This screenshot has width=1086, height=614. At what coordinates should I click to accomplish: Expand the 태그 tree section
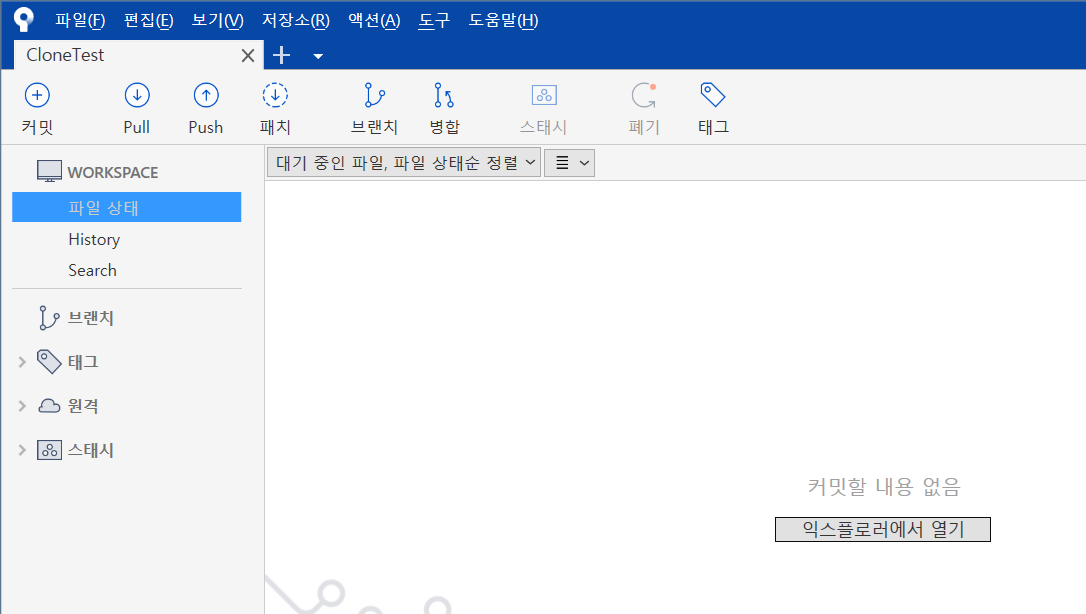pos(22,361)
